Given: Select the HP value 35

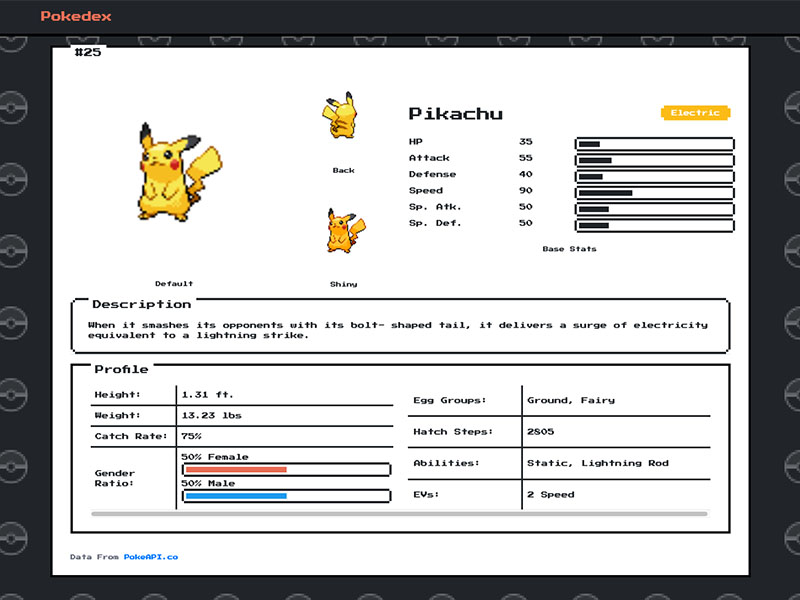Looking at the screenshot, I should (x=526, y=141).
